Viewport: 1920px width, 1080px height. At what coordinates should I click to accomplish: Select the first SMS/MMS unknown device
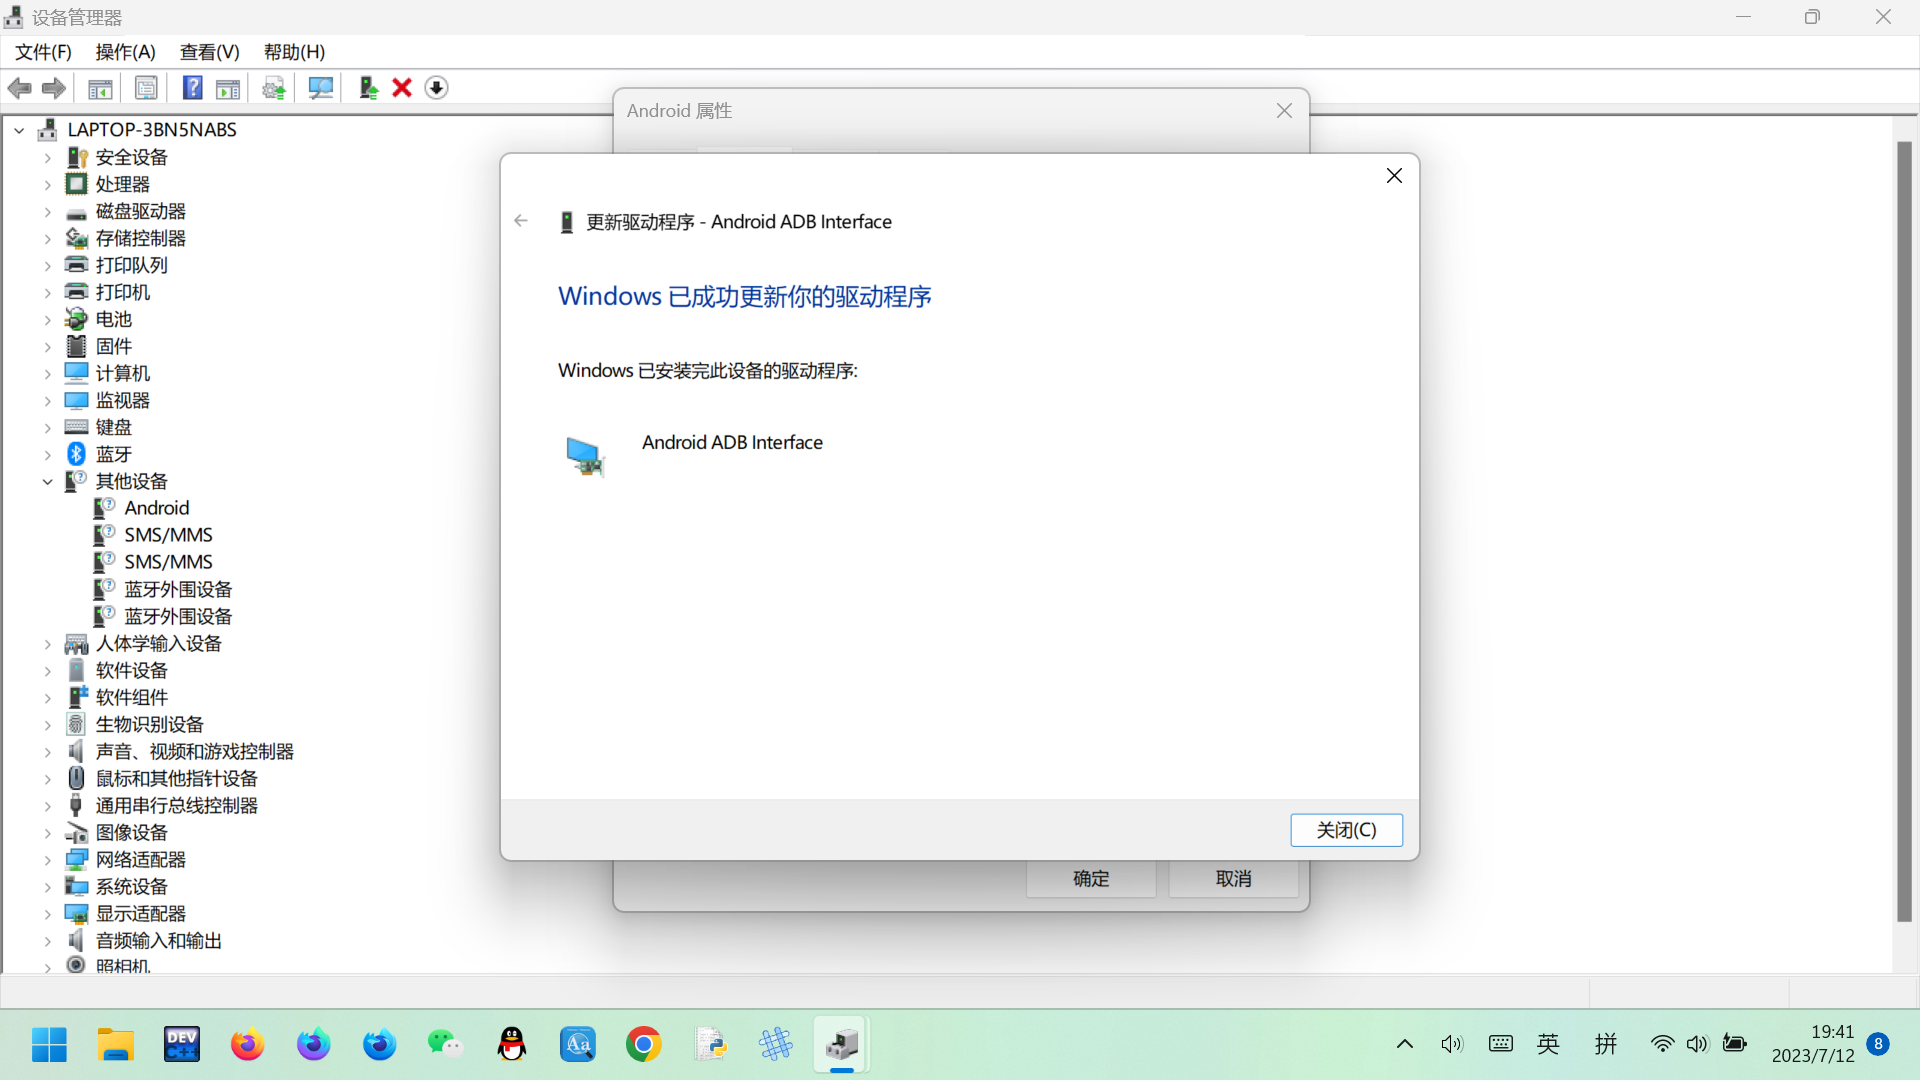(168, 535)
